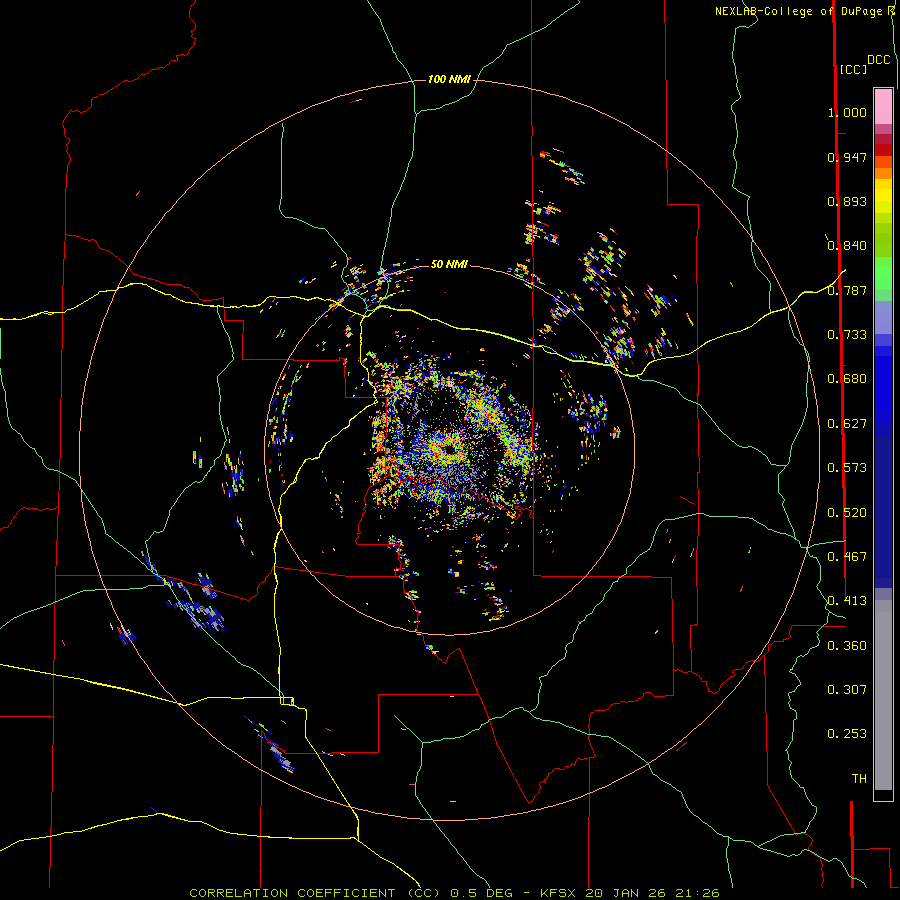This screenshot has width=900, height=900.
Task: Pick the yellow segment of the color bar
Action: (x=883, y=196)
